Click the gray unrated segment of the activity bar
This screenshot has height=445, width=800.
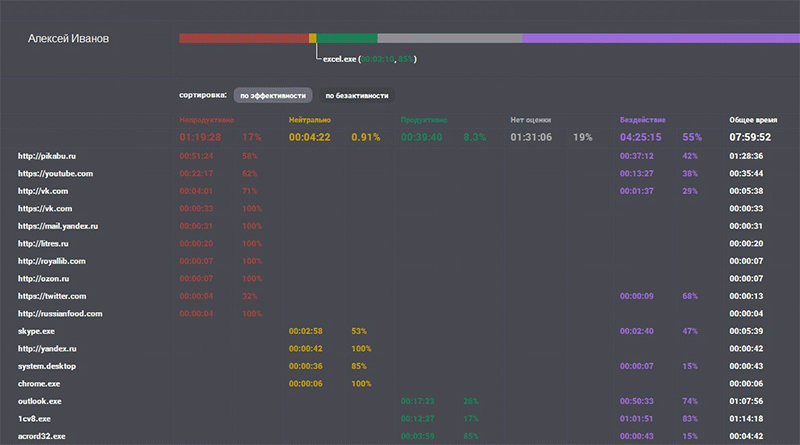(x=449, y=38)
